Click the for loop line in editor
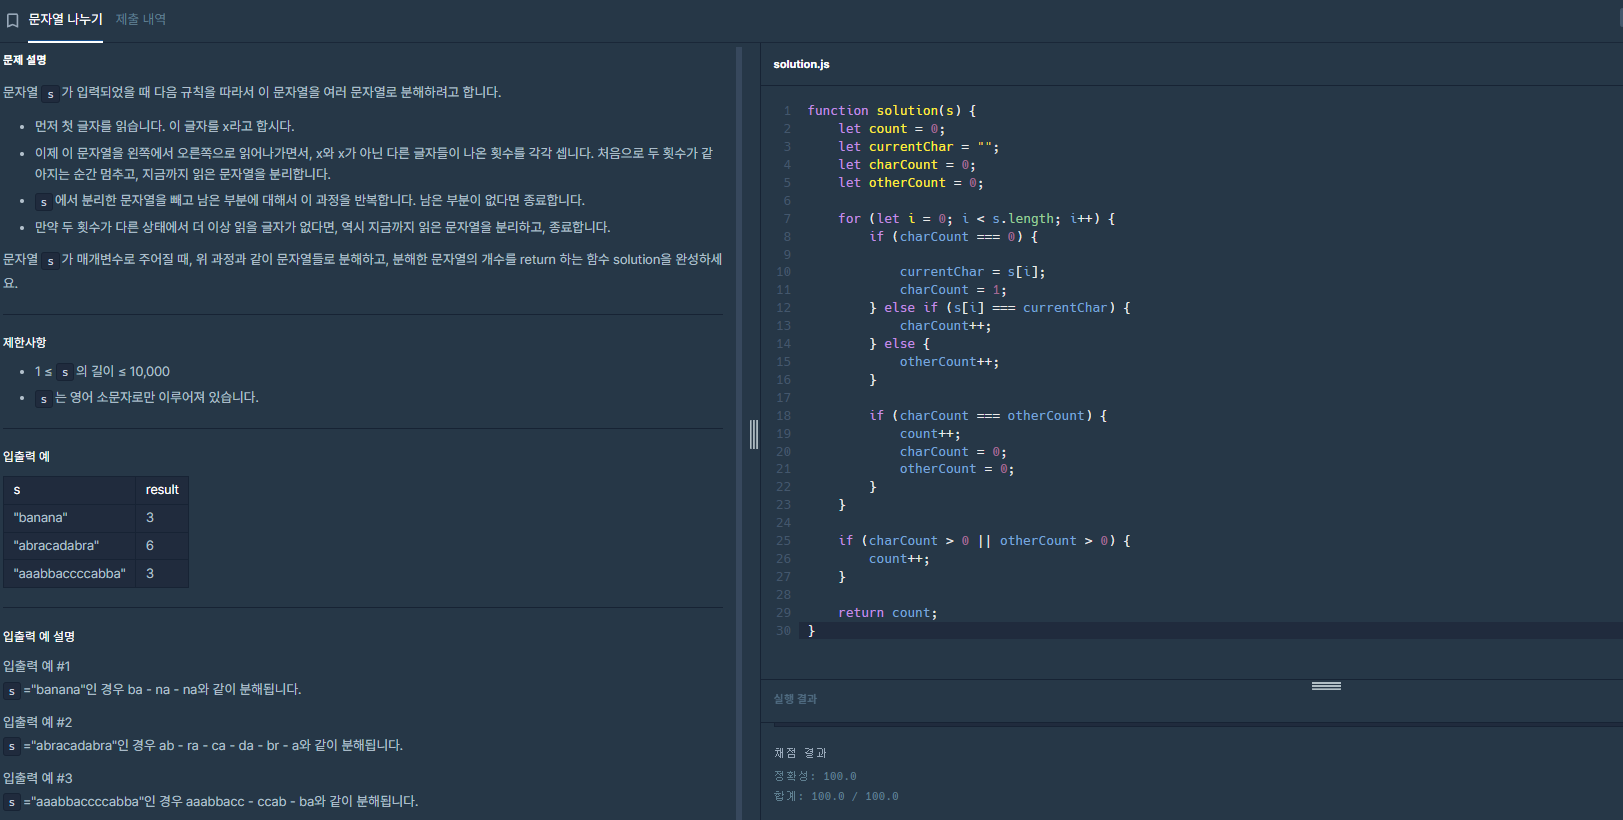The image size is (1623, 820). tap(976, 219)
